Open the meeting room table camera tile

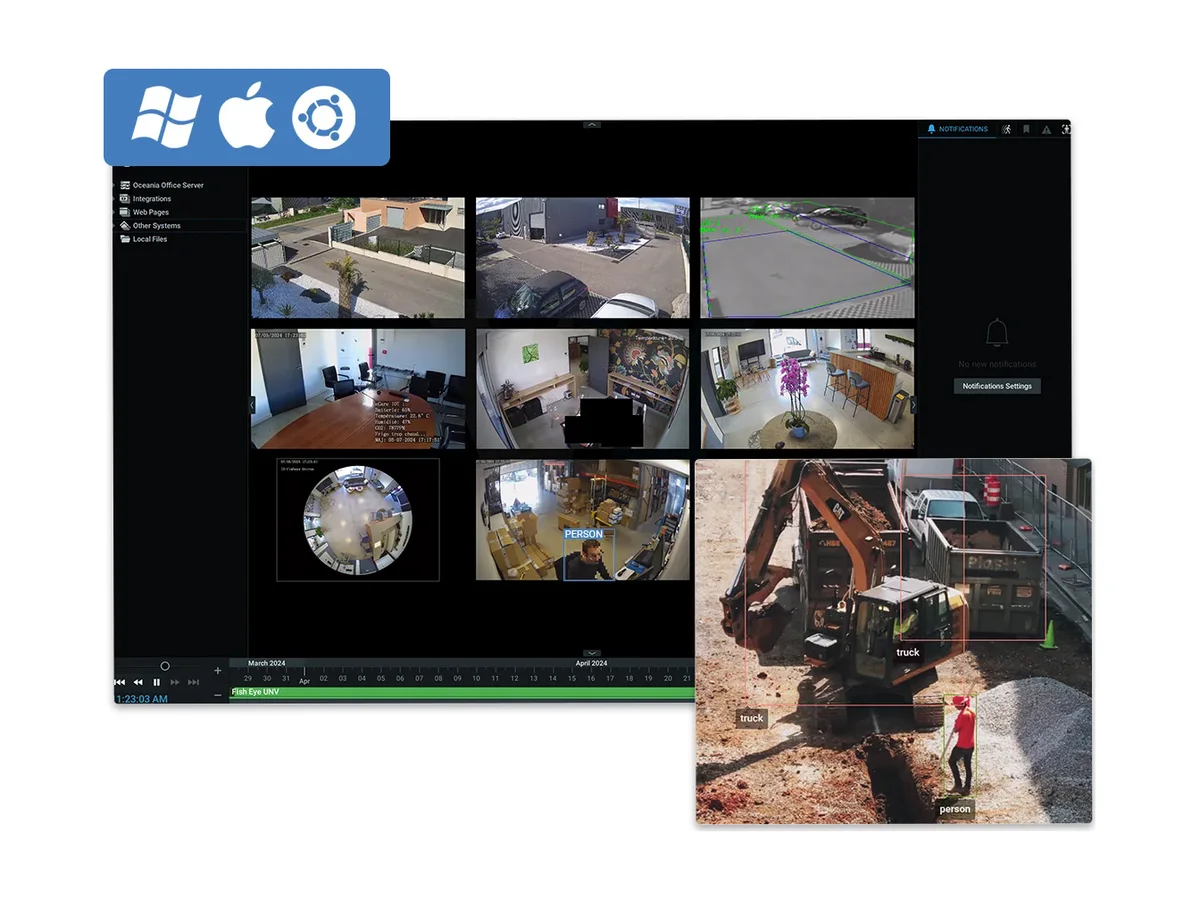pos(358,389)
